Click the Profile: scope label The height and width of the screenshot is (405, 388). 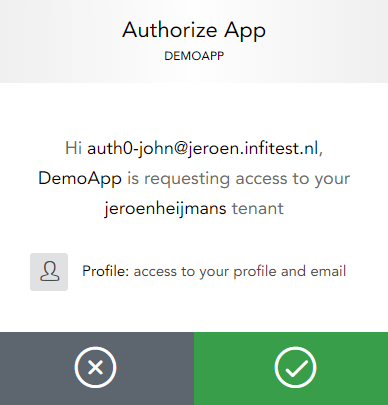click(x=105, y=271)
